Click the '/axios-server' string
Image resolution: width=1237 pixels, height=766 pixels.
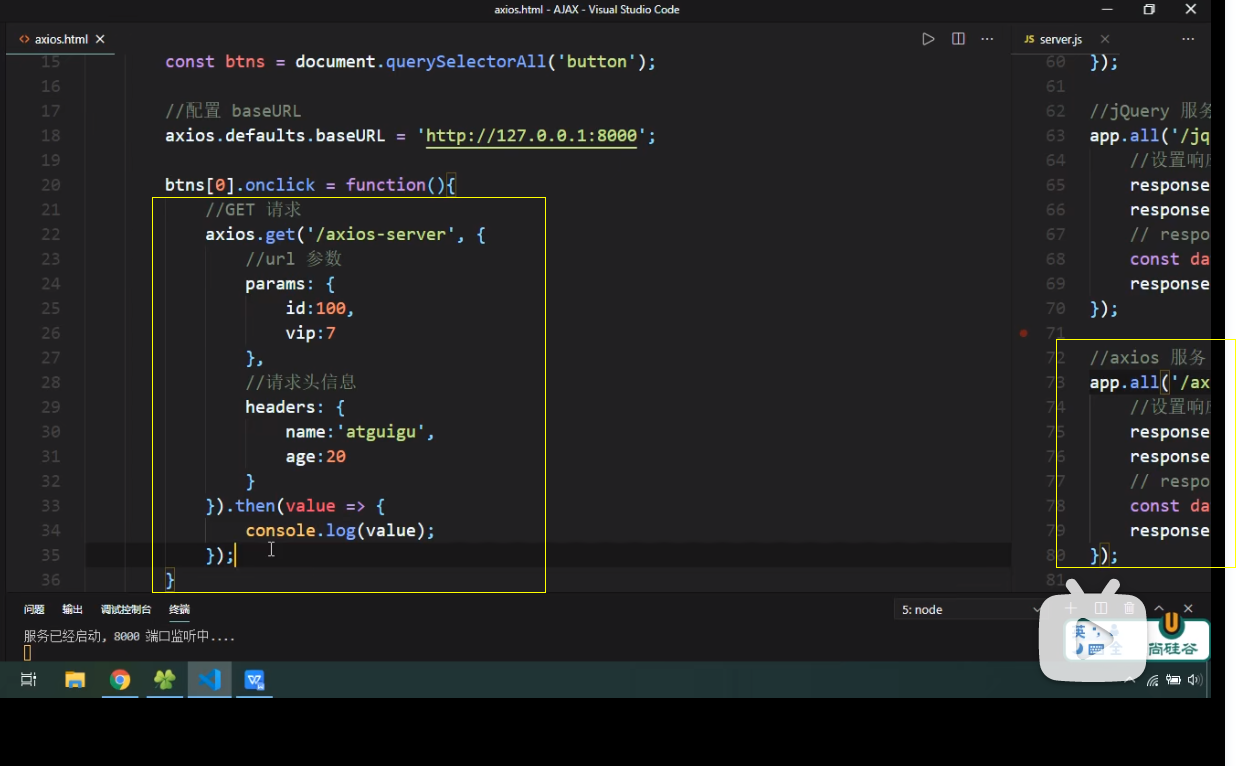tap(381, 235)
